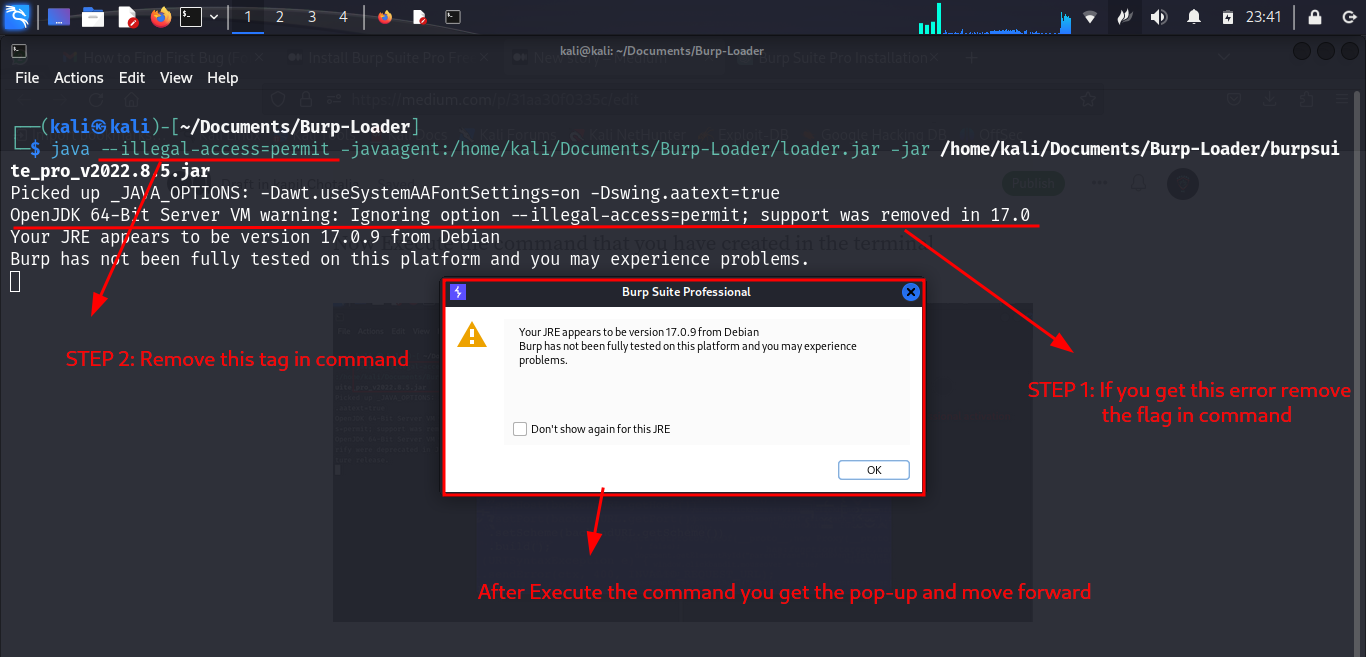The image size is (1366, 657).
Task: Tick "Don't show again for this JRE"
Action: pos(519,429)
